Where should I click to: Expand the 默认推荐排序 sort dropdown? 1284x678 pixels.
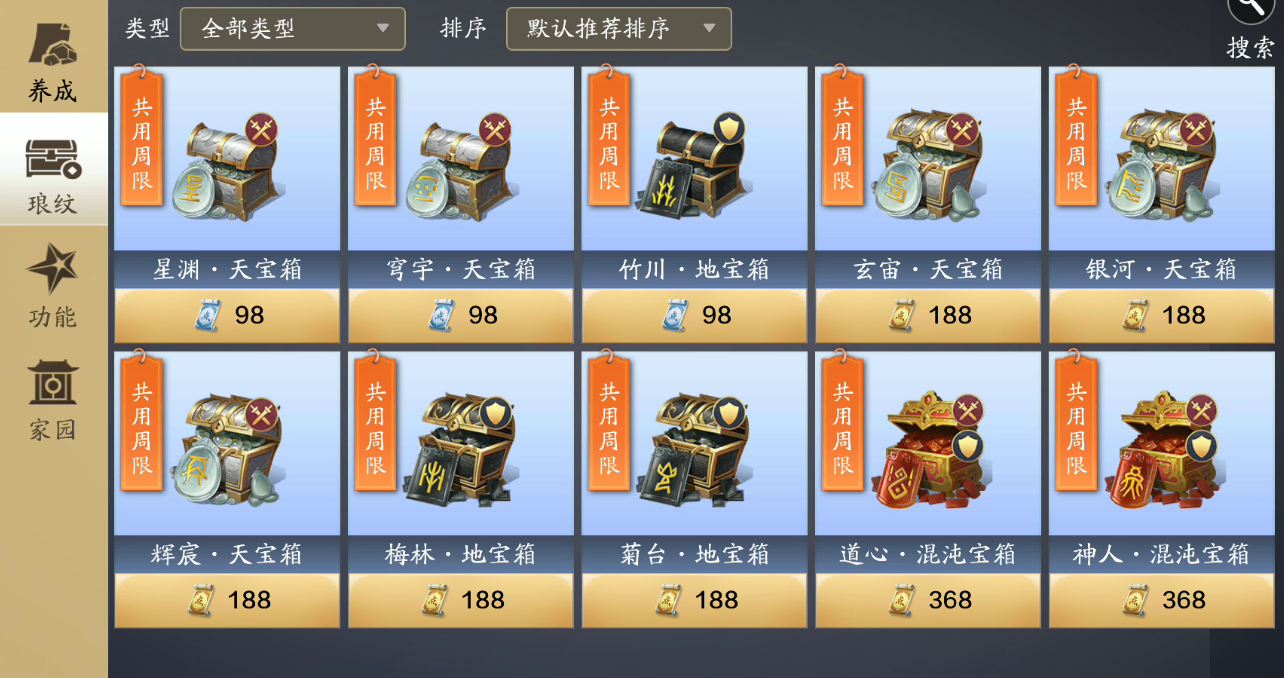pyautogui.click(x=618, y=29)
